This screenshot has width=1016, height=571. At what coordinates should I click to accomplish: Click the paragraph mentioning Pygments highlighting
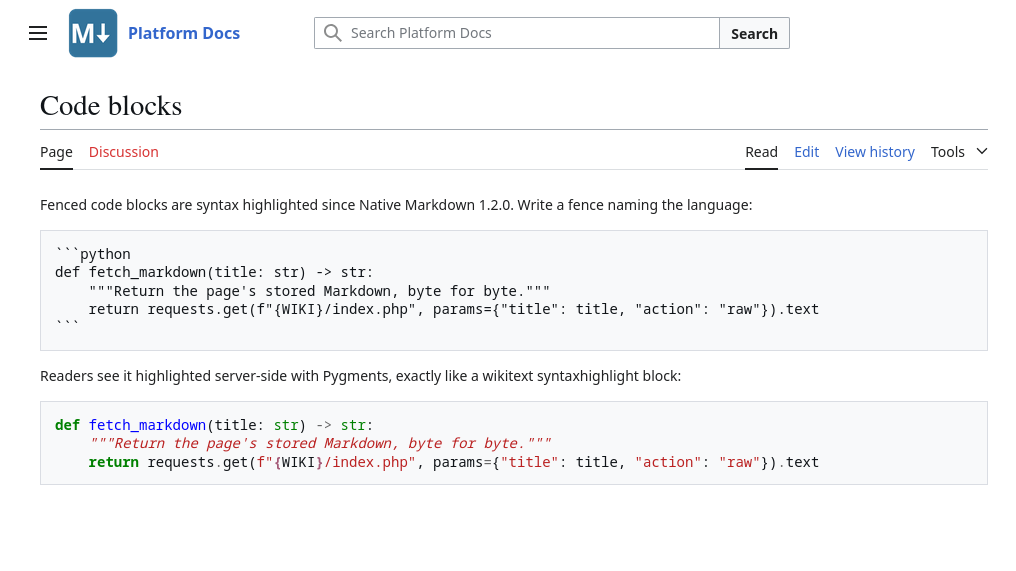tap(360, 377)
